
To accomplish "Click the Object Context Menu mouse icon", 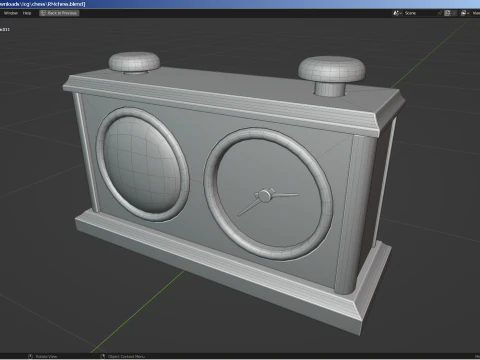I will pos(103,356).
